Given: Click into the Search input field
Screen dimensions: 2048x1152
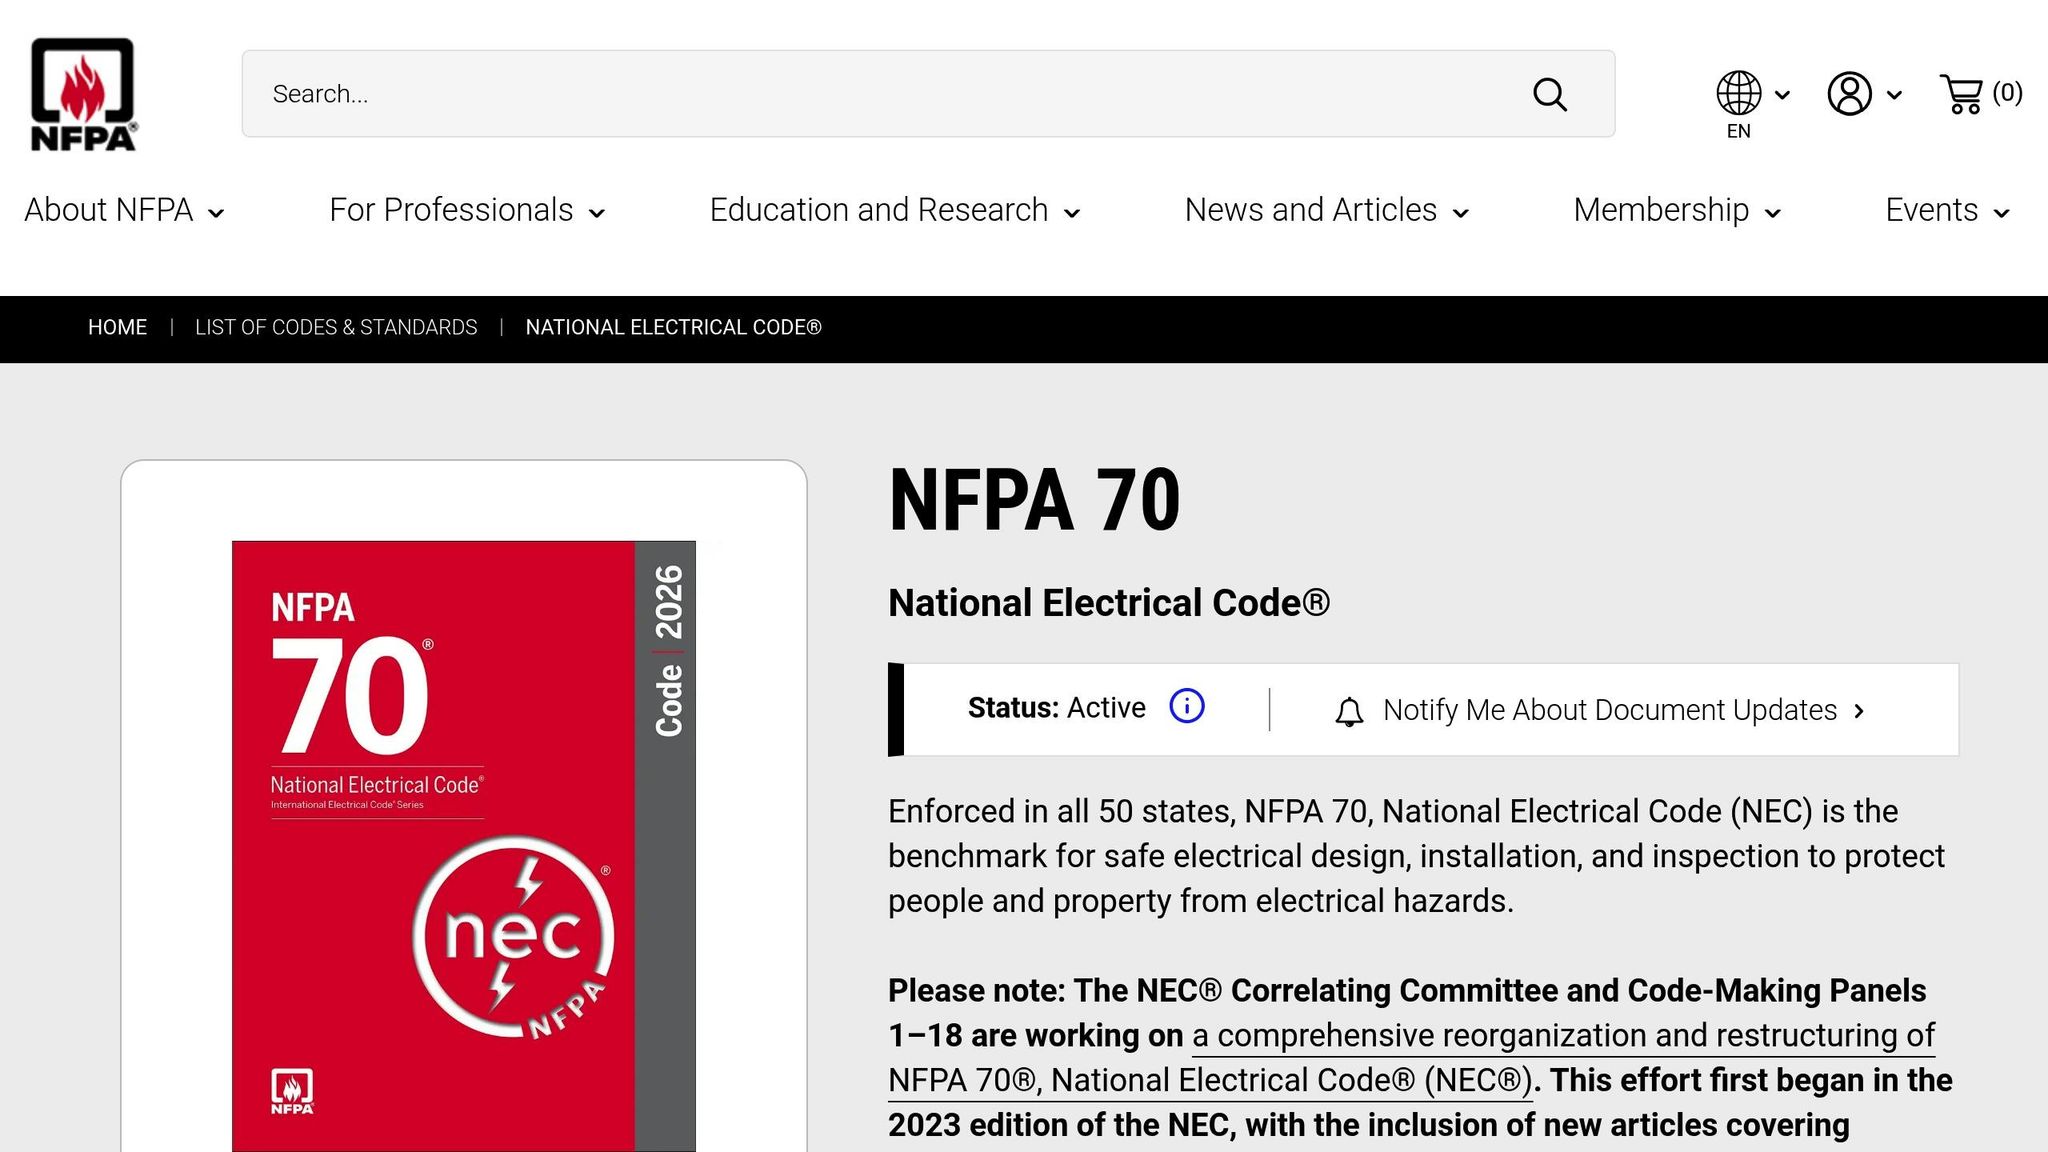Looking at the screenshot, I should tap(880, 94).
